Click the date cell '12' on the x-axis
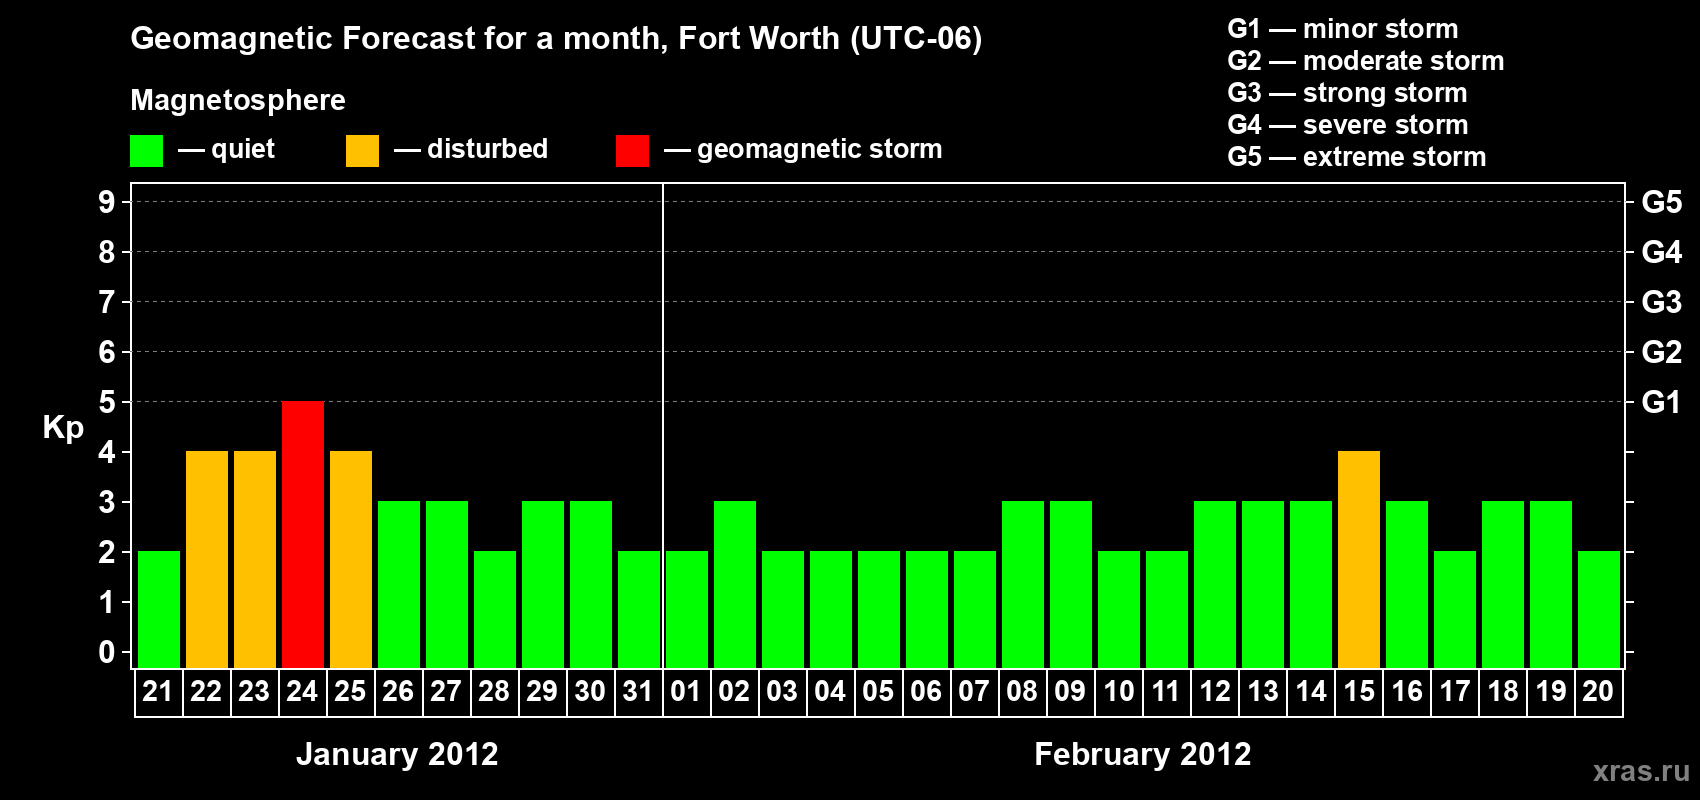 point(1215,692)
